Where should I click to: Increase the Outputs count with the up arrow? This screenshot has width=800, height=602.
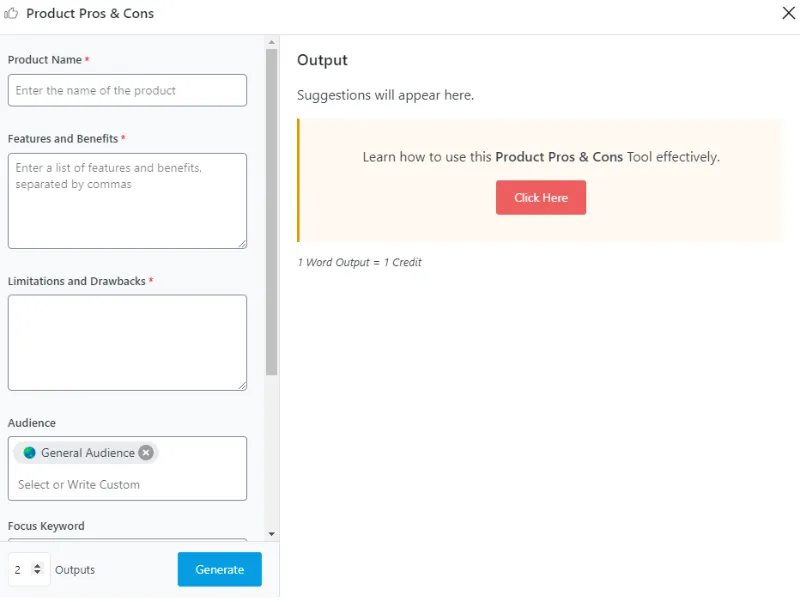tap(37, 566)
